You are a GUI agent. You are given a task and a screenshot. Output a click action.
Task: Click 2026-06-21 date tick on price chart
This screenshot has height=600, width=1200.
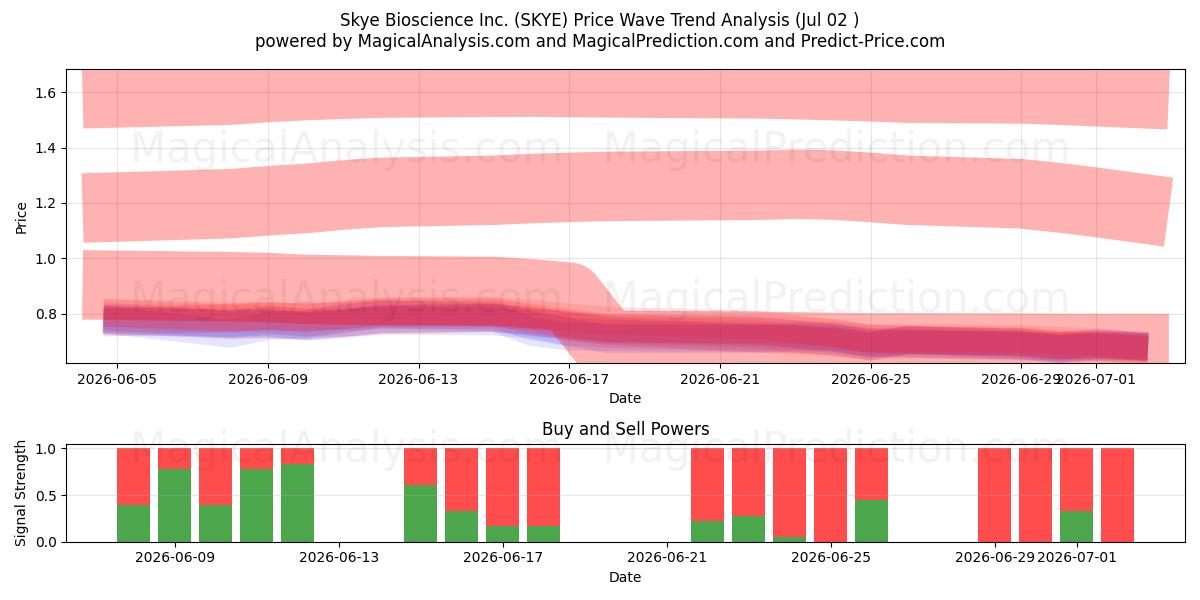[x=720, y=379]
